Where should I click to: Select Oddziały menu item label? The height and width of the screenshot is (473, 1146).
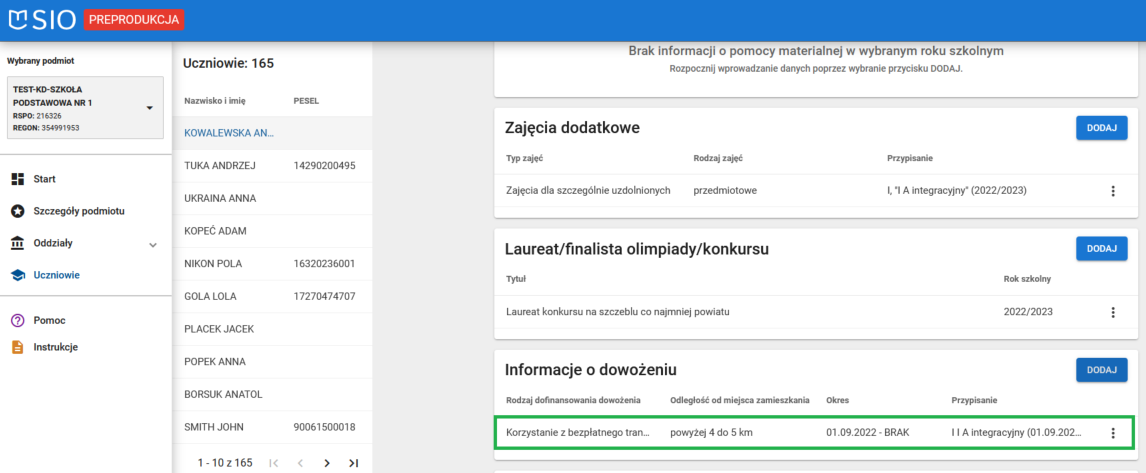(x=53, y=243)
